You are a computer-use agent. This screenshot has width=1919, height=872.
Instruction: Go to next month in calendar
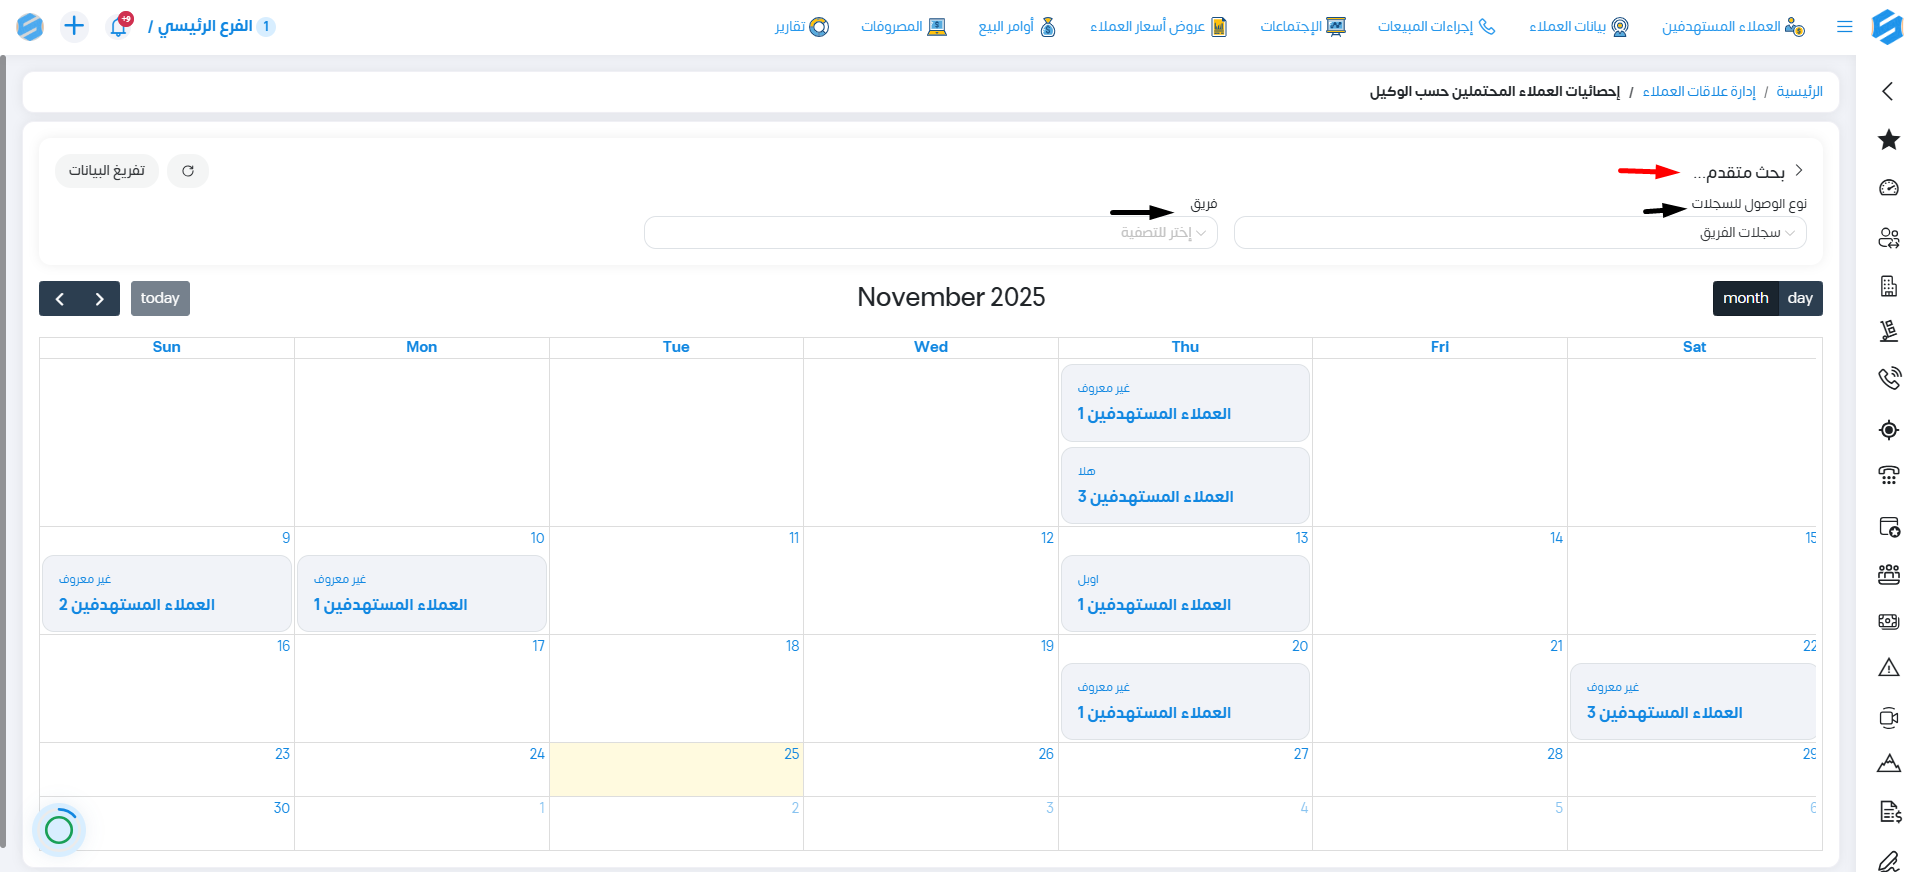click(99, 299)
